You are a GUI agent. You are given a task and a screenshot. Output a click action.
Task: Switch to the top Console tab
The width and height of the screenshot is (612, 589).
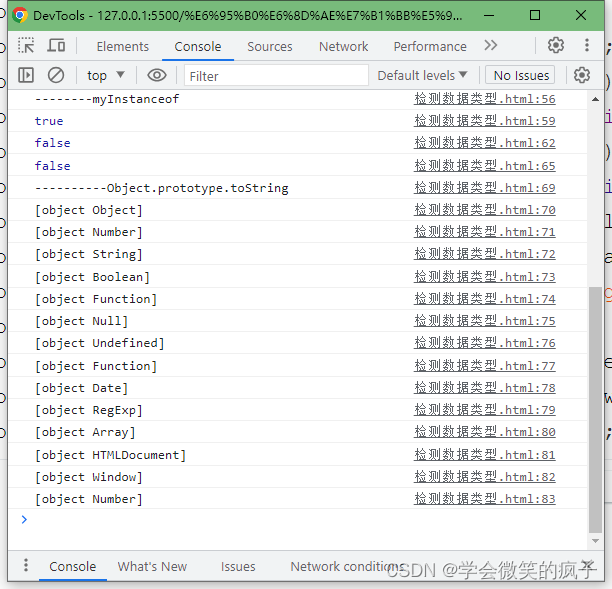tap(197, 46)
